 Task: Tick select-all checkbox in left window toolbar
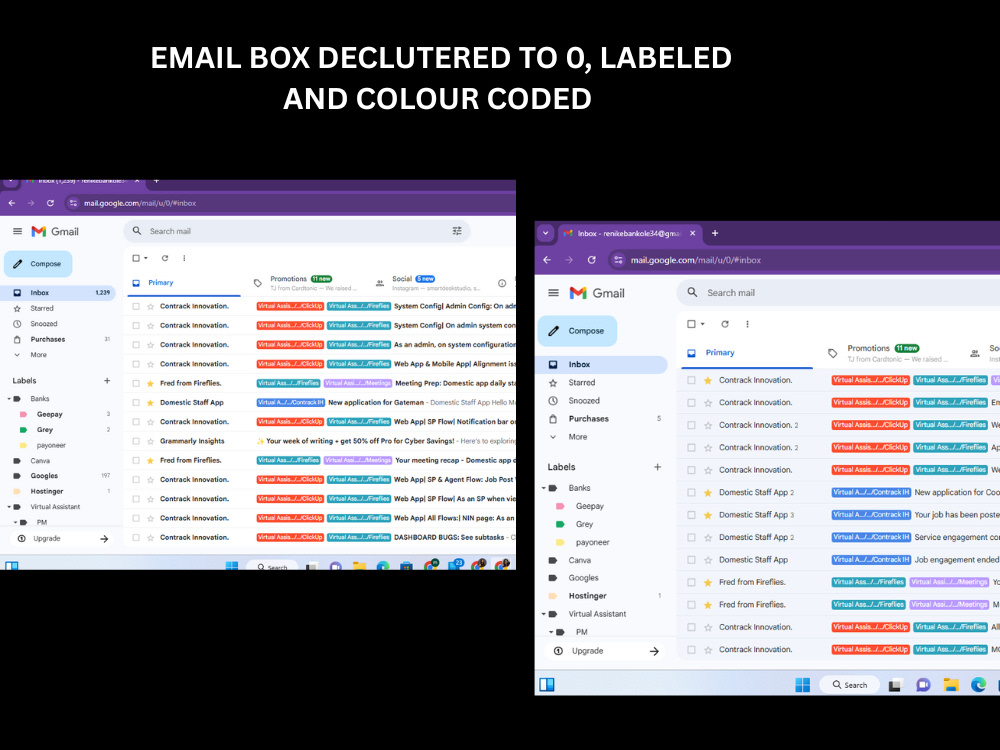[x=136, y=258]
